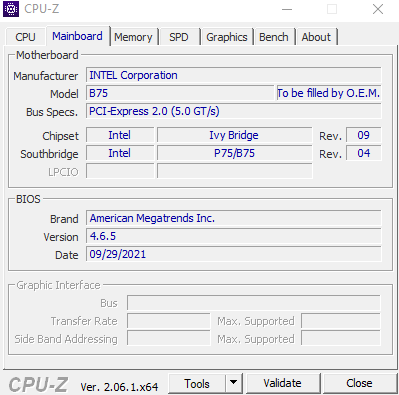399x395 pixels.
Task: Show the About tab
Action: click(316, 37)
